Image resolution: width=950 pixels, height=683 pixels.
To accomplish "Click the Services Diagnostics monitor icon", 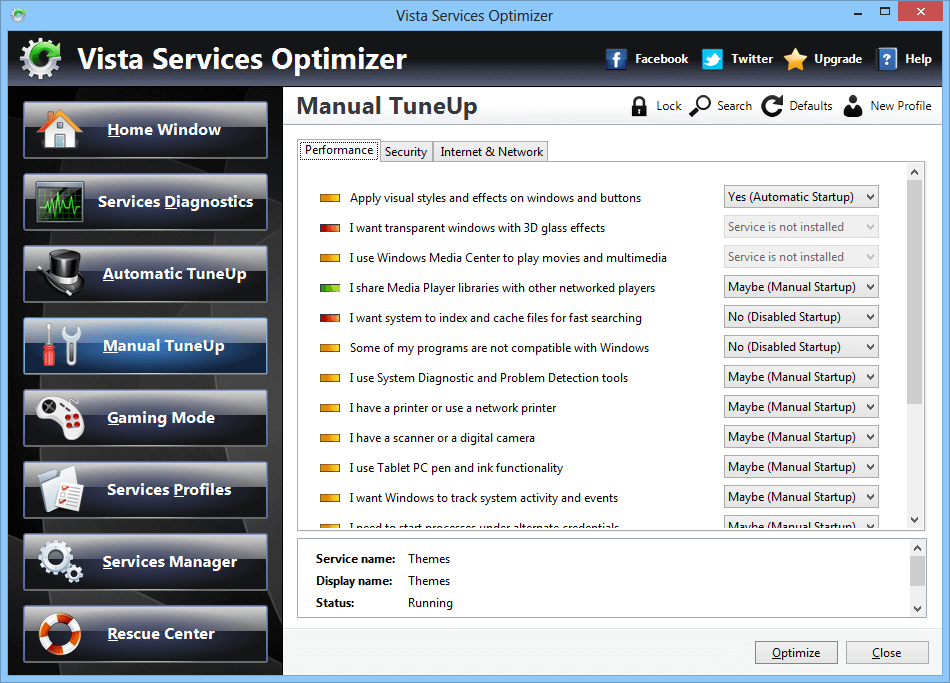I will click(x=59, y=201).
